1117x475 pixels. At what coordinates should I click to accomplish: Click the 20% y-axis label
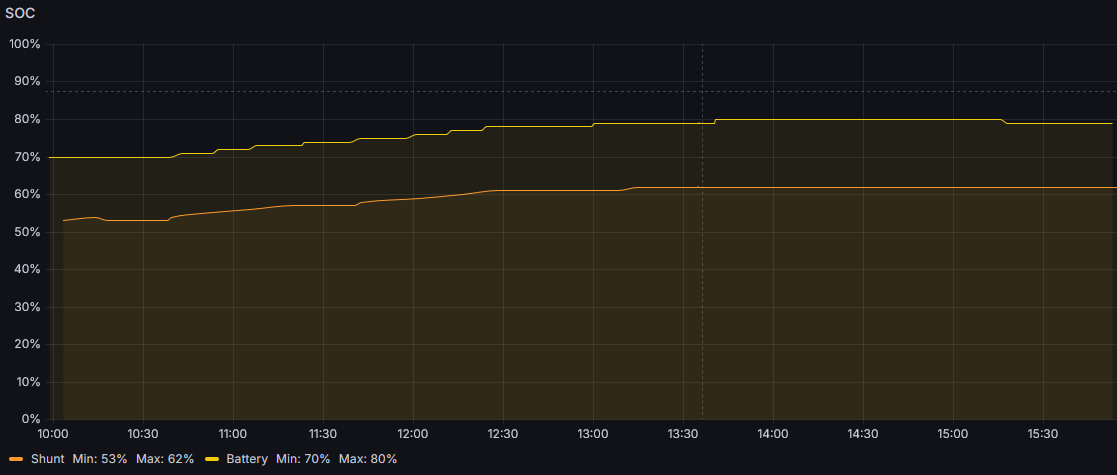coord(28,345)
